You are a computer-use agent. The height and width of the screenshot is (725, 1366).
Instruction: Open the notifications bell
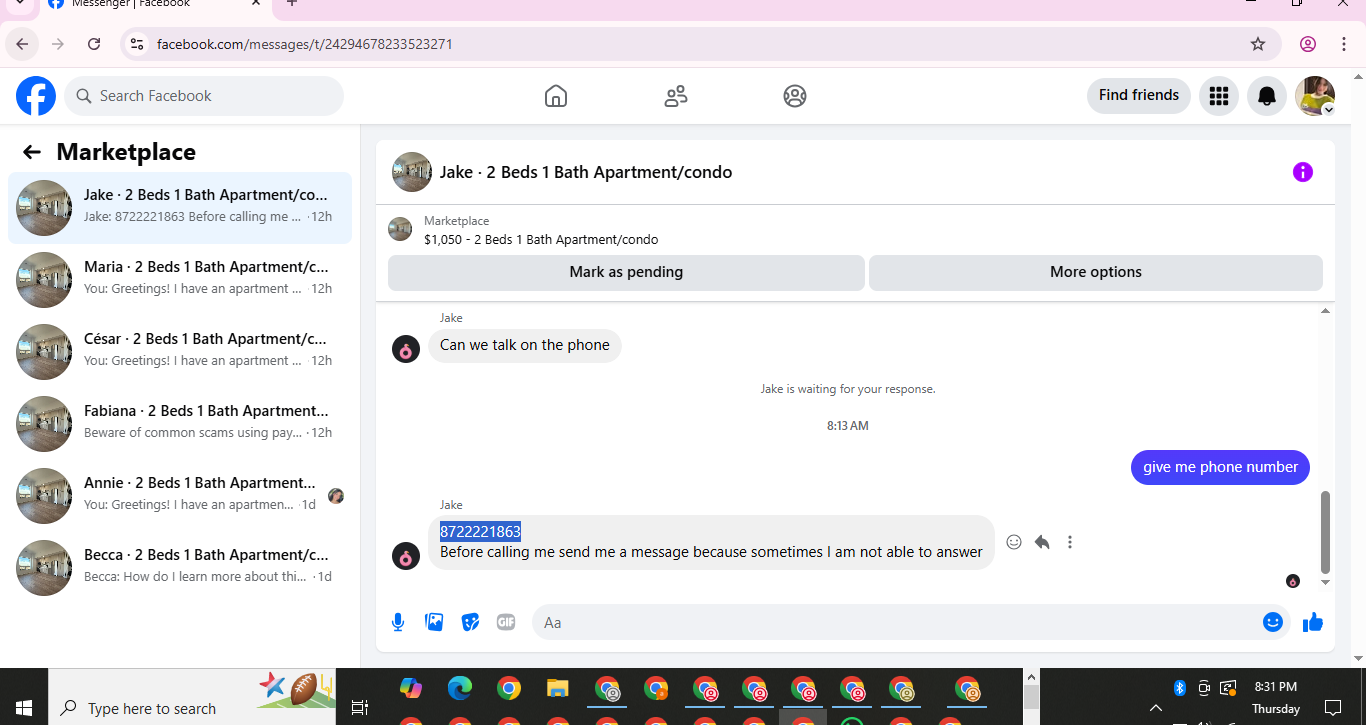1267,96
